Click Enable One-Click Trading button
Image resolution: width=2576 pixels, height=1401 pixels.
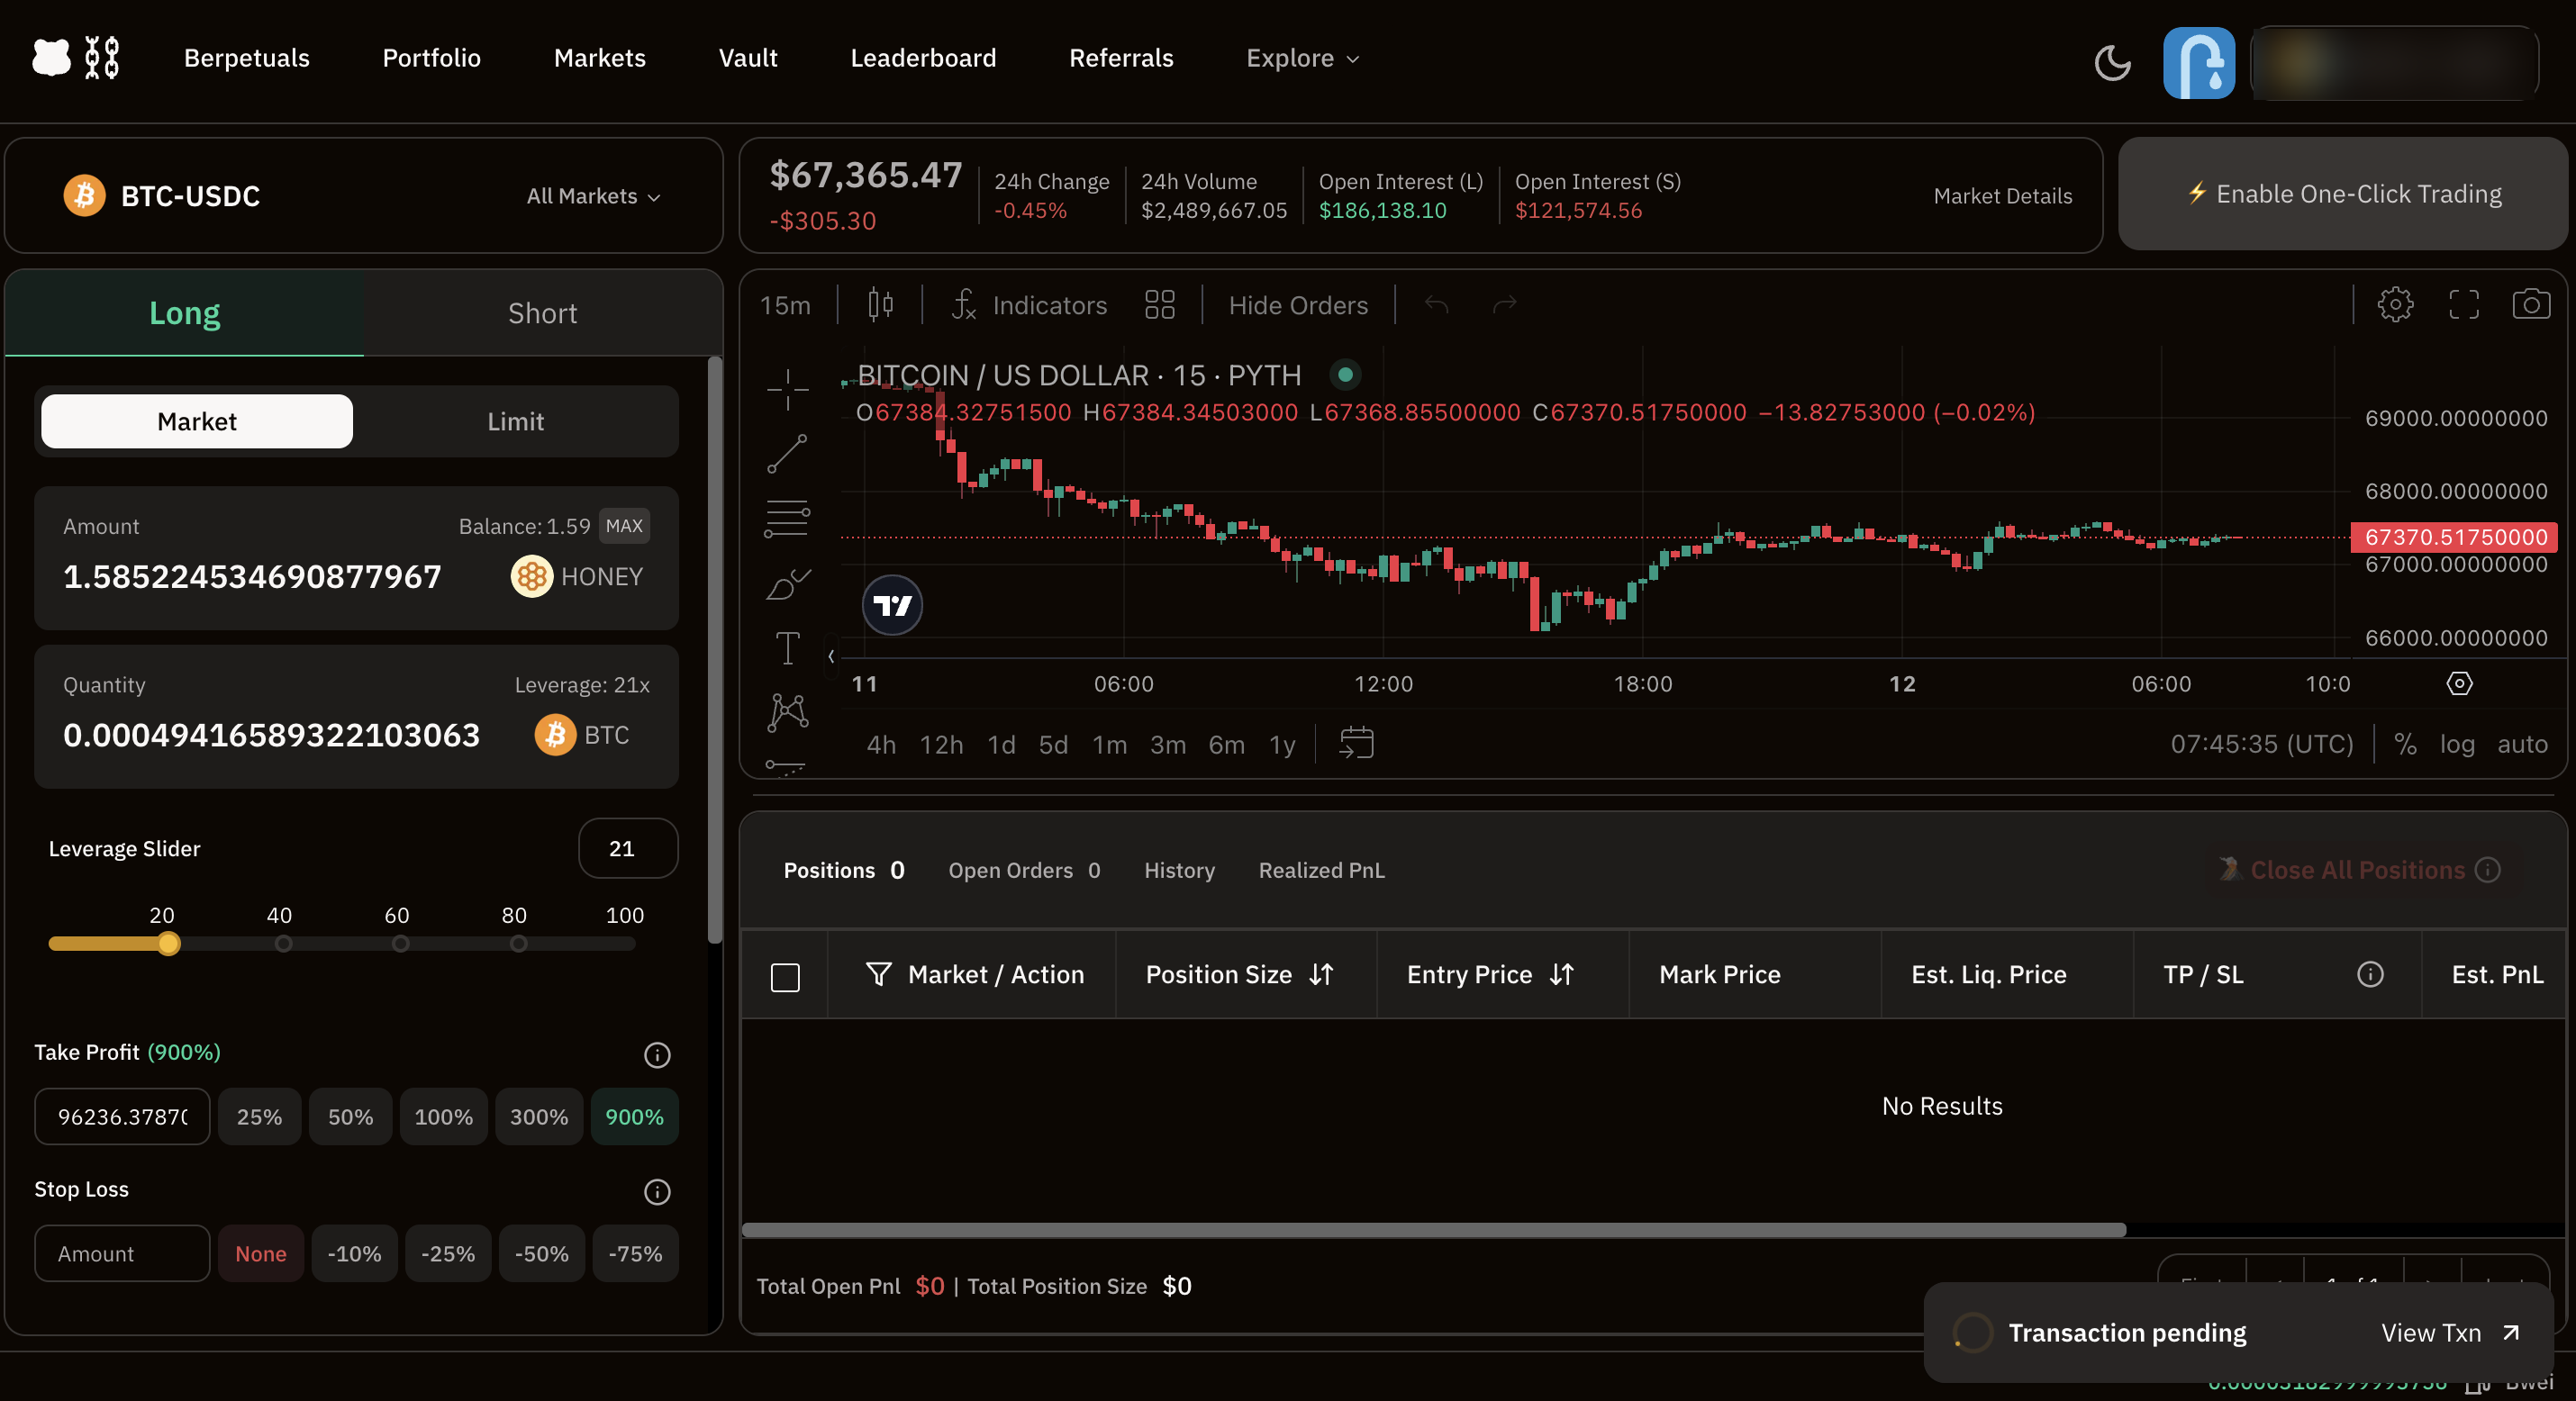click(x=2343, y=194)
